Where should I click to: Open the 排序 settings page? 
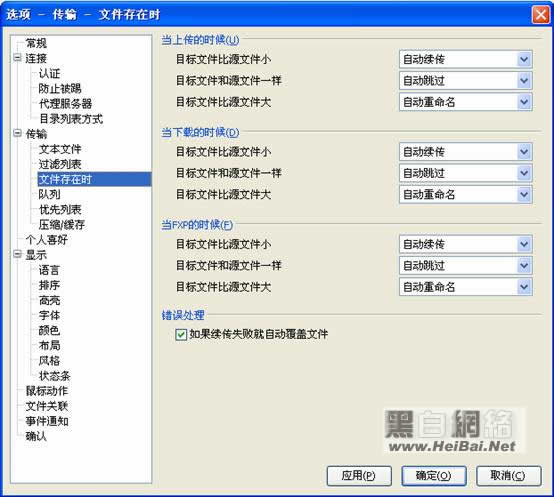49,285
